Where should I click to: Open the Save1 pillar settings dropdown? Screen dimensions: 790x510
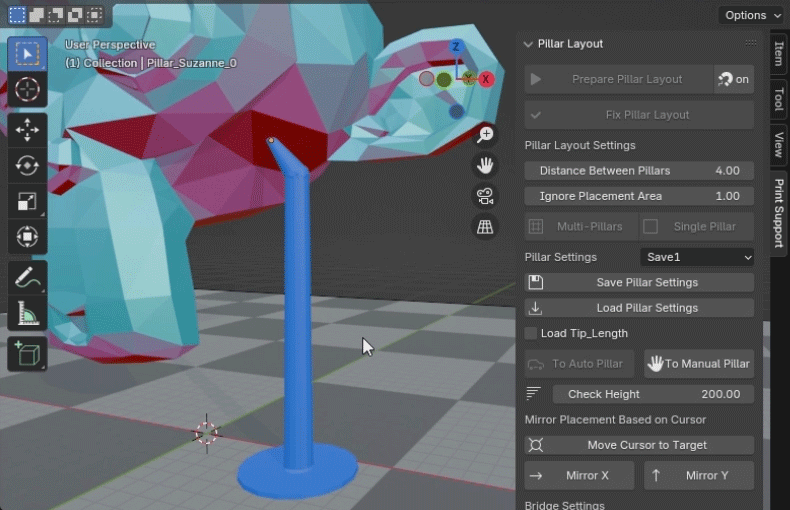697,257
